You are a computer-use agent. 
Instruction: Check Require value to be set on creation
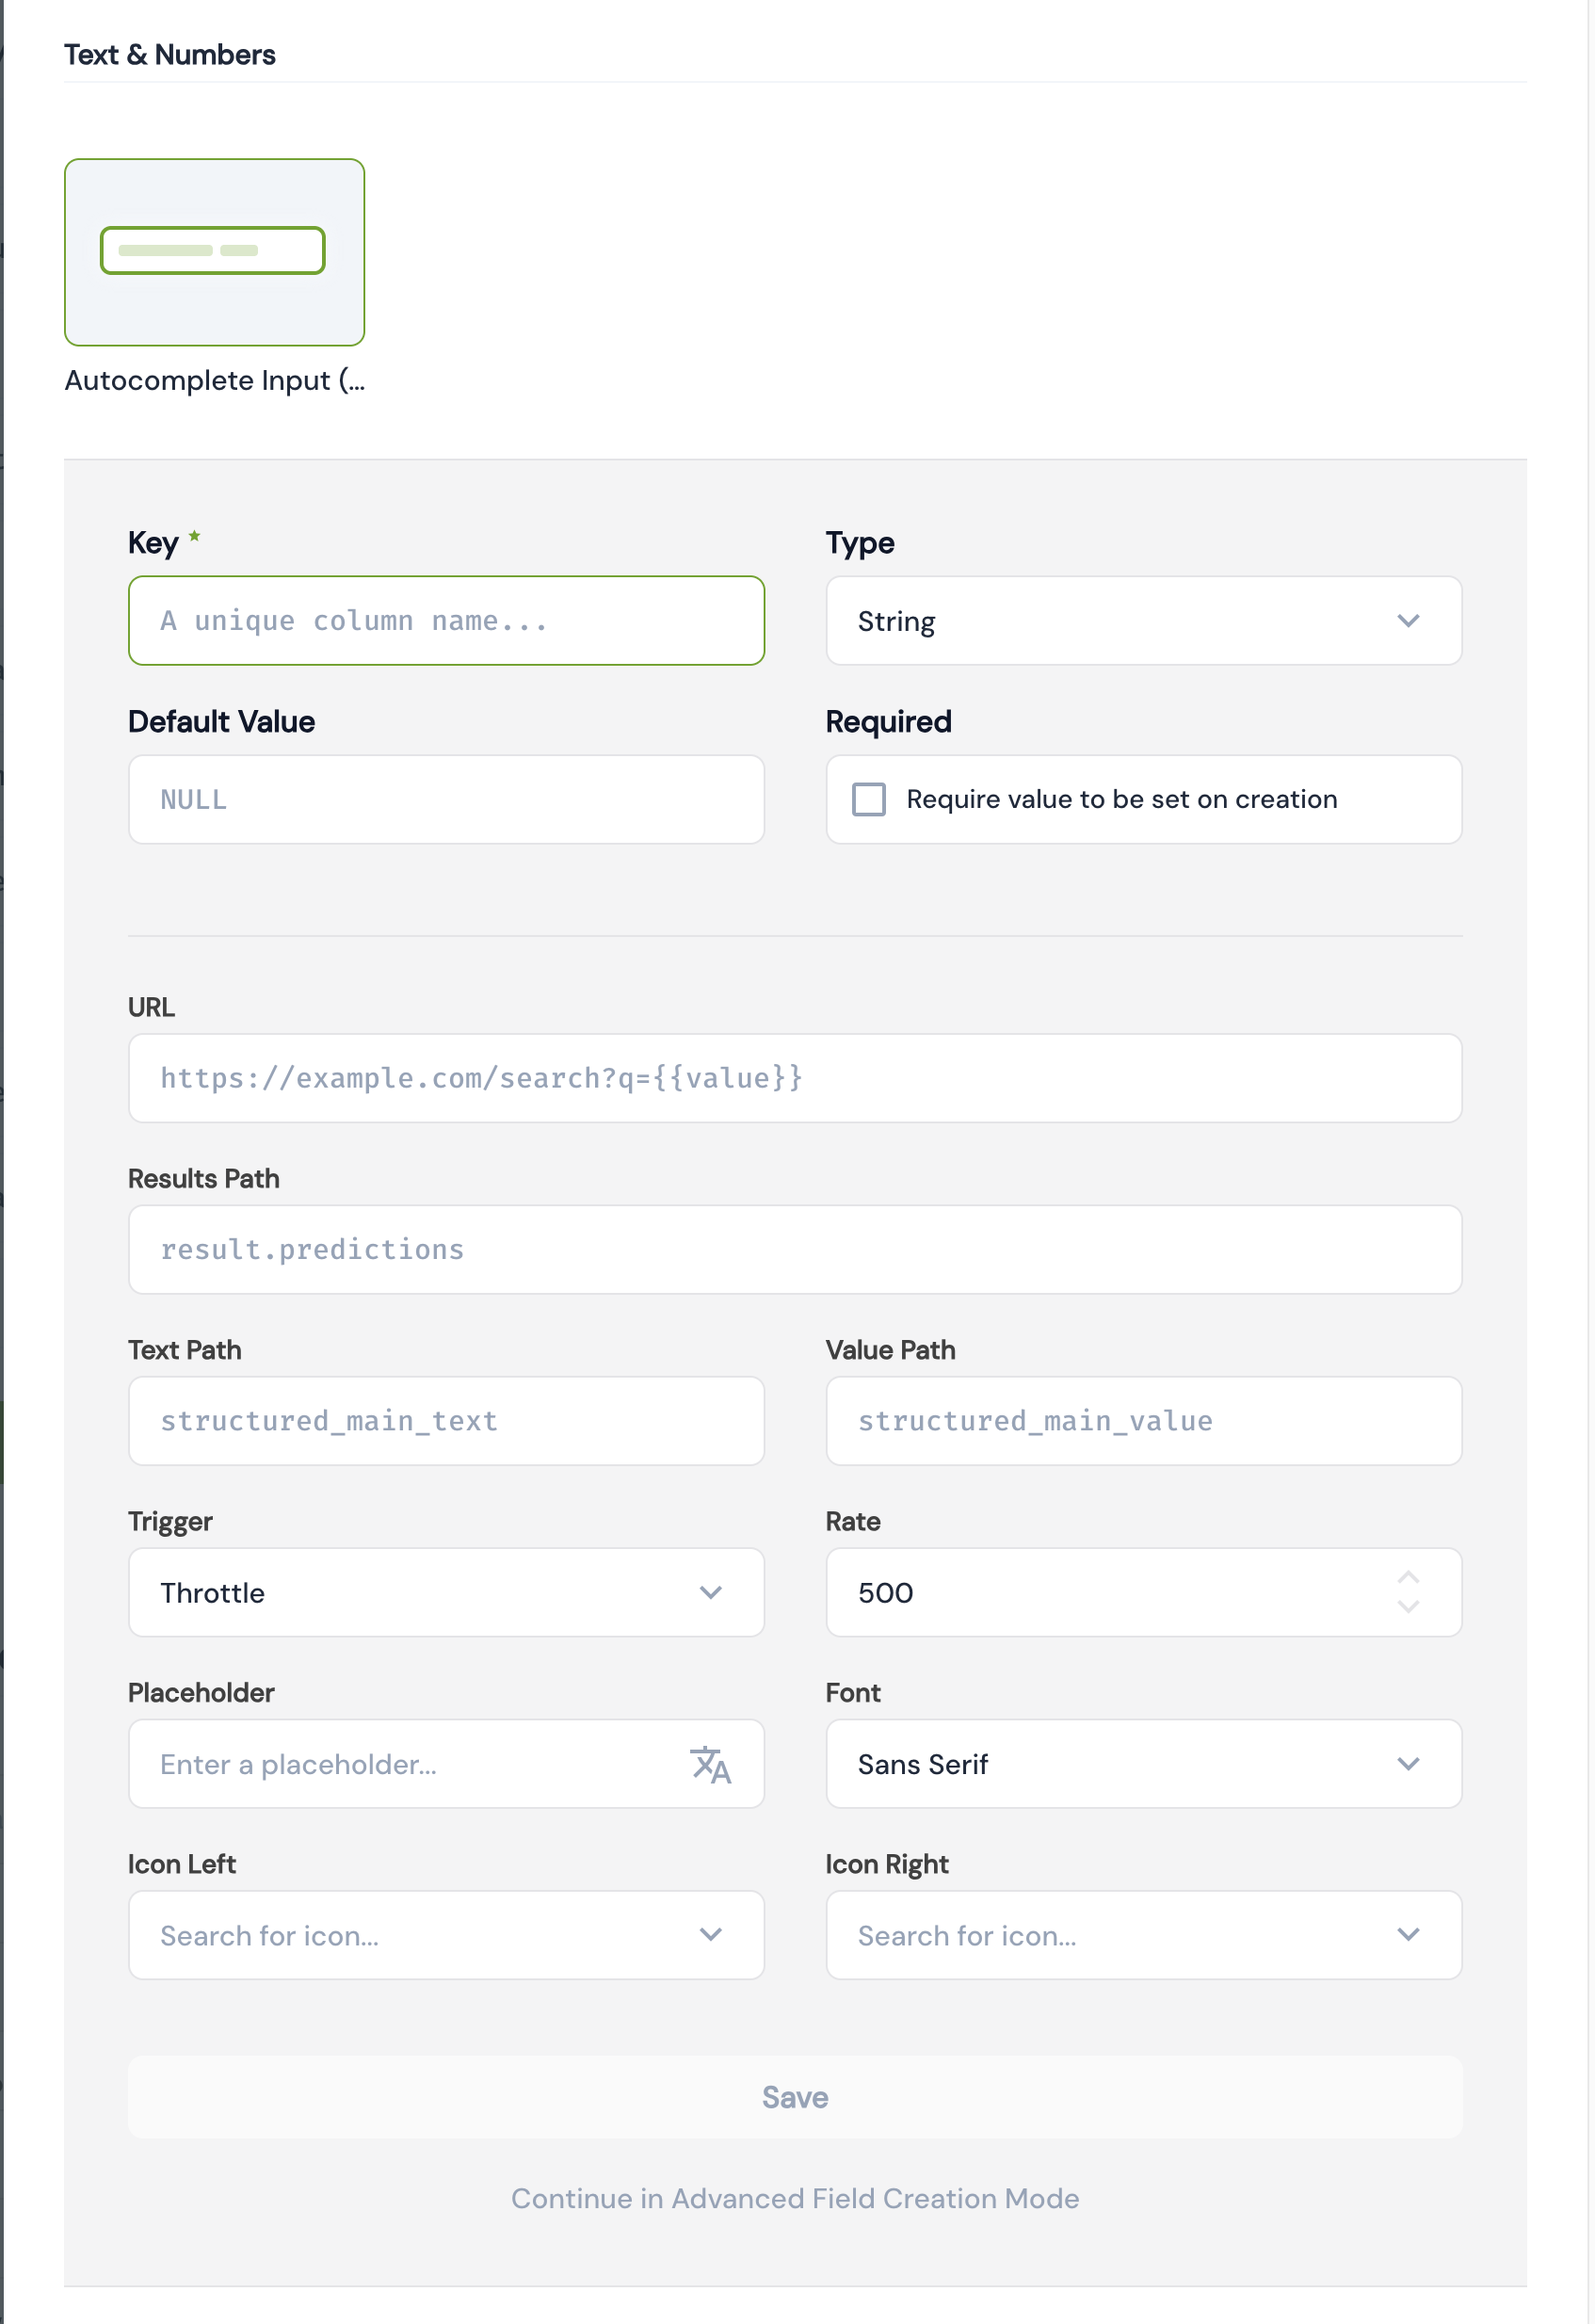[x=868, y=799]
